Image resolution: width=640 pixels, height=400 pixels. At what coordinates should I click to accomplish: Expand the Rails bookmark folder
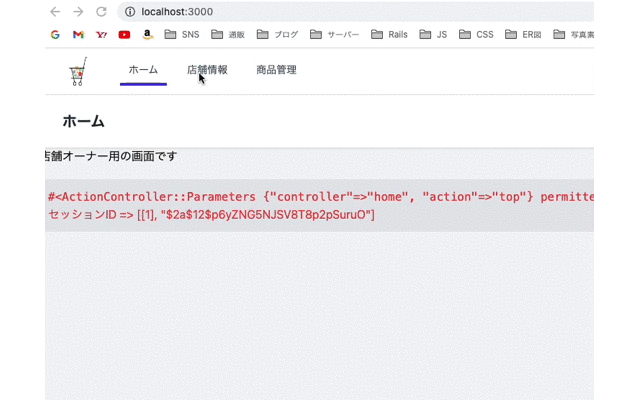coord(390,34)
